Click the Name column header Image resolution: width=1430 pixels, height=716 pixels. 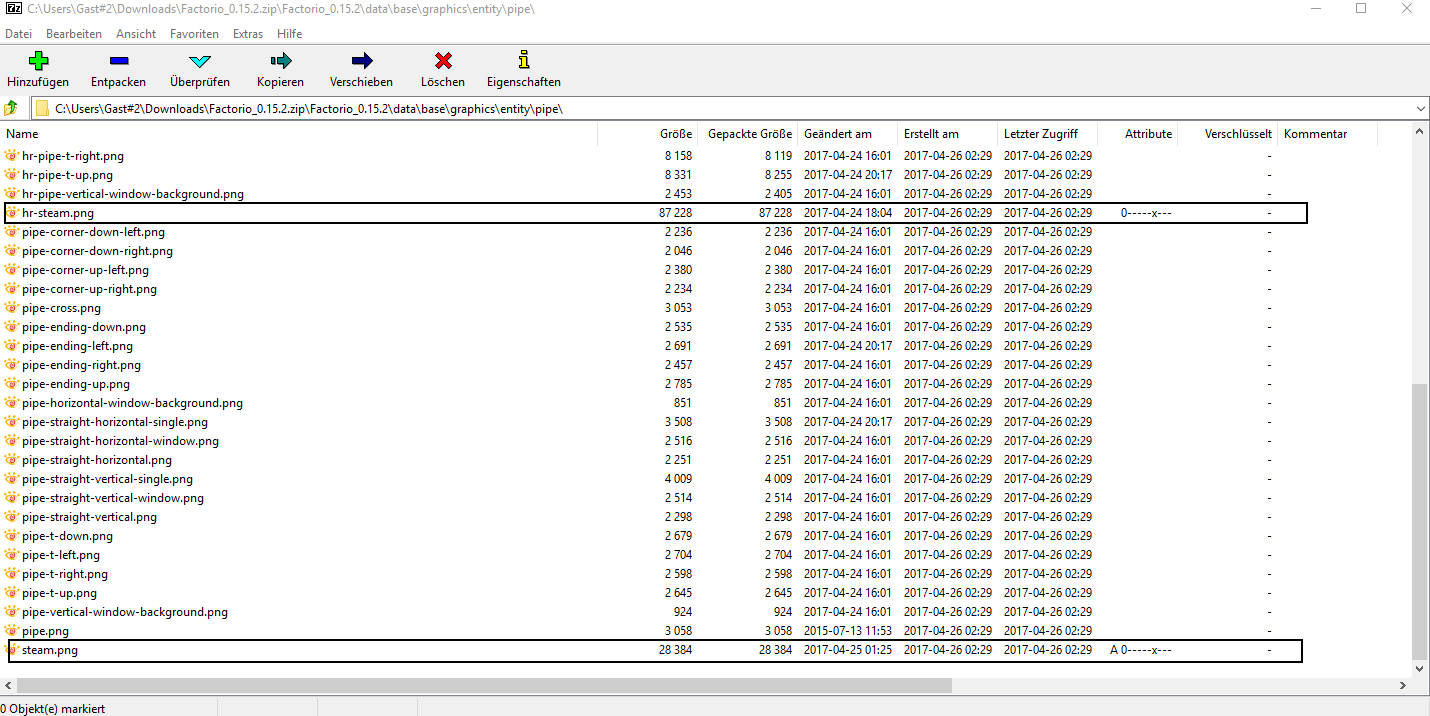[22, 134]
